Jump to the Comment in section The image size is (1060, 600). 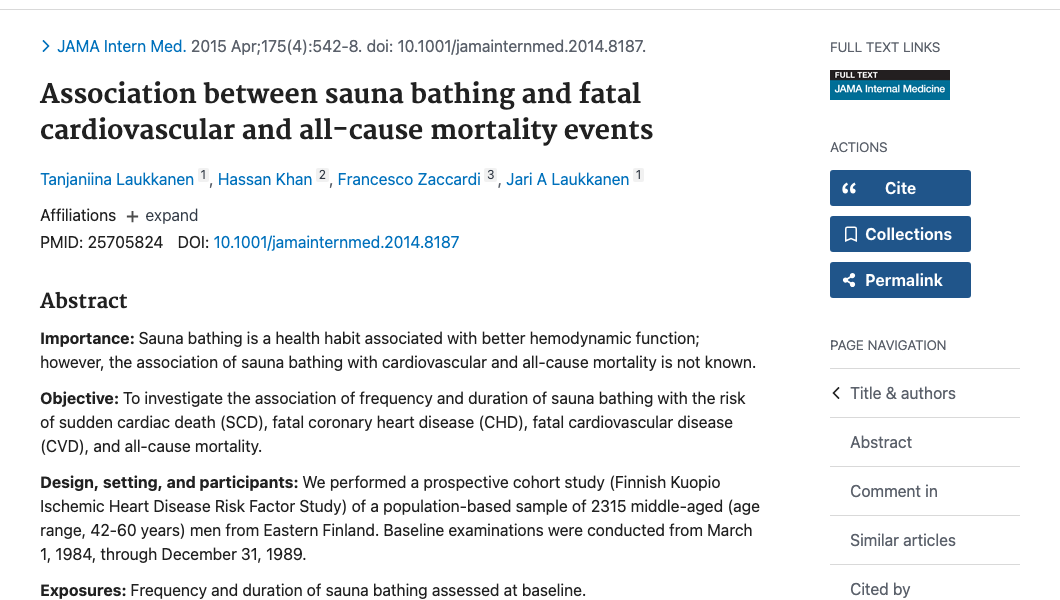tap(895, 491)
